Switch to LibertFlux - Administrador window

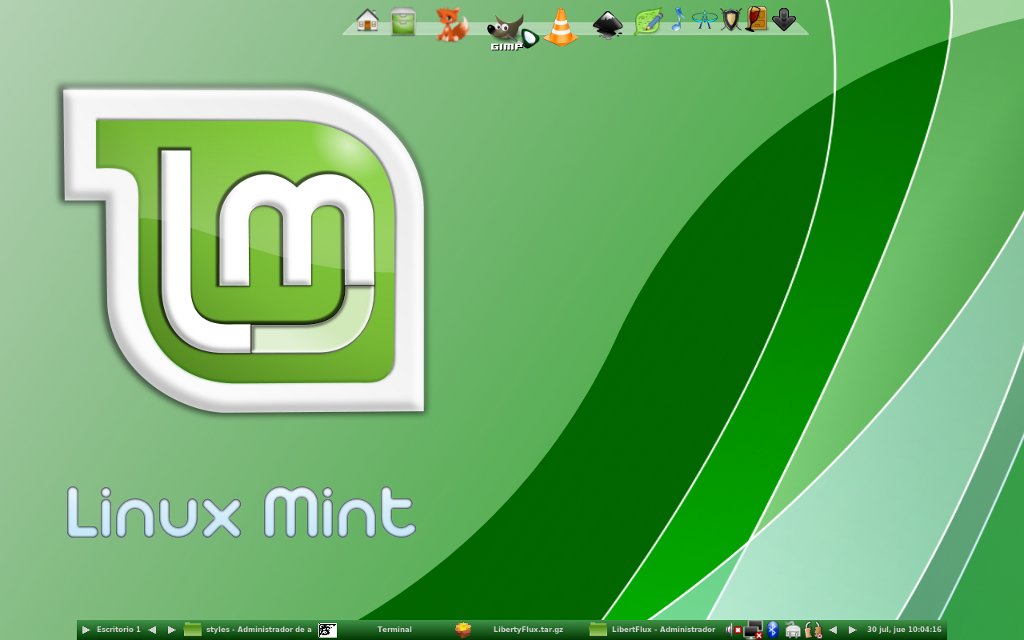663,630
